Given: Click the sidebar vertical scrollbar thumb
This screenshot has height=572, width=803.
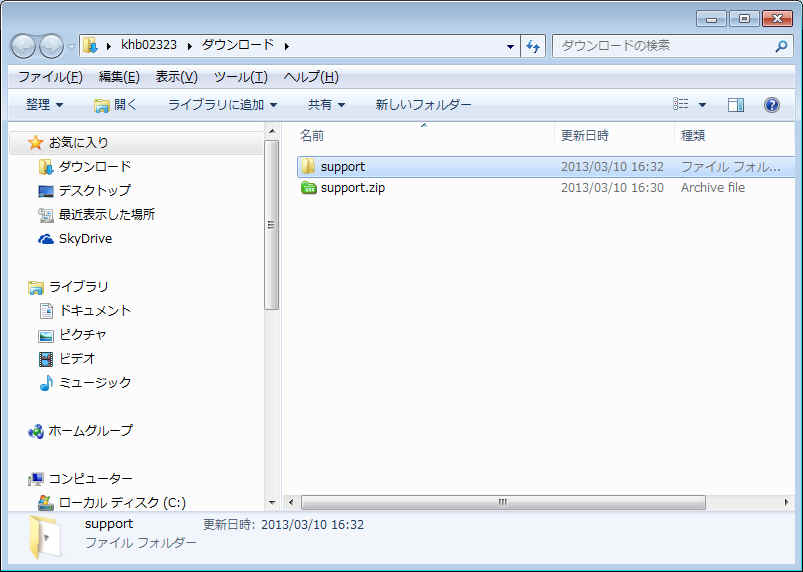Looking at the screenshot, I should tap(272, 225).
